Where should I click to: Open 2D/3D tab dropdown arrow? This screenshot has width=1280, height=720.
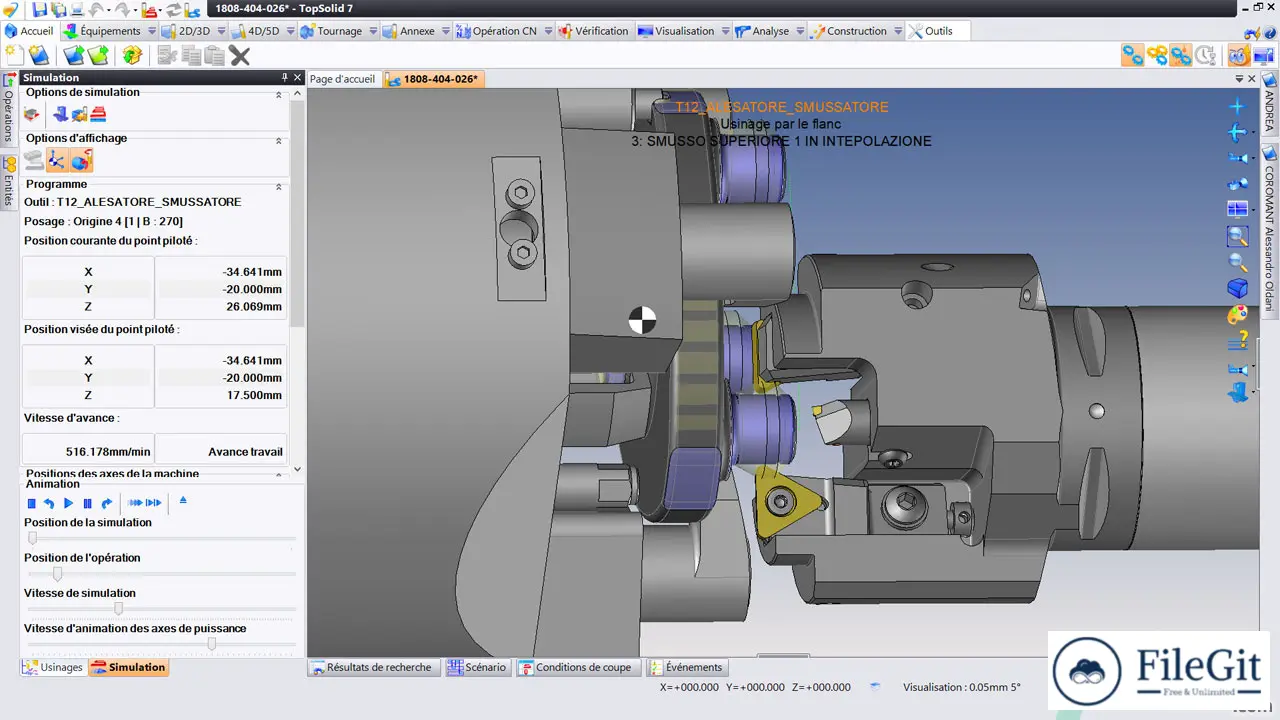click(220, 31)
